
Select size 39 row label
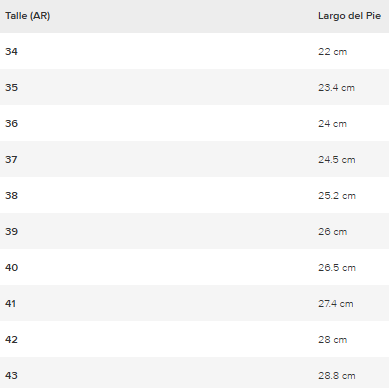click(x=11, y=232)
